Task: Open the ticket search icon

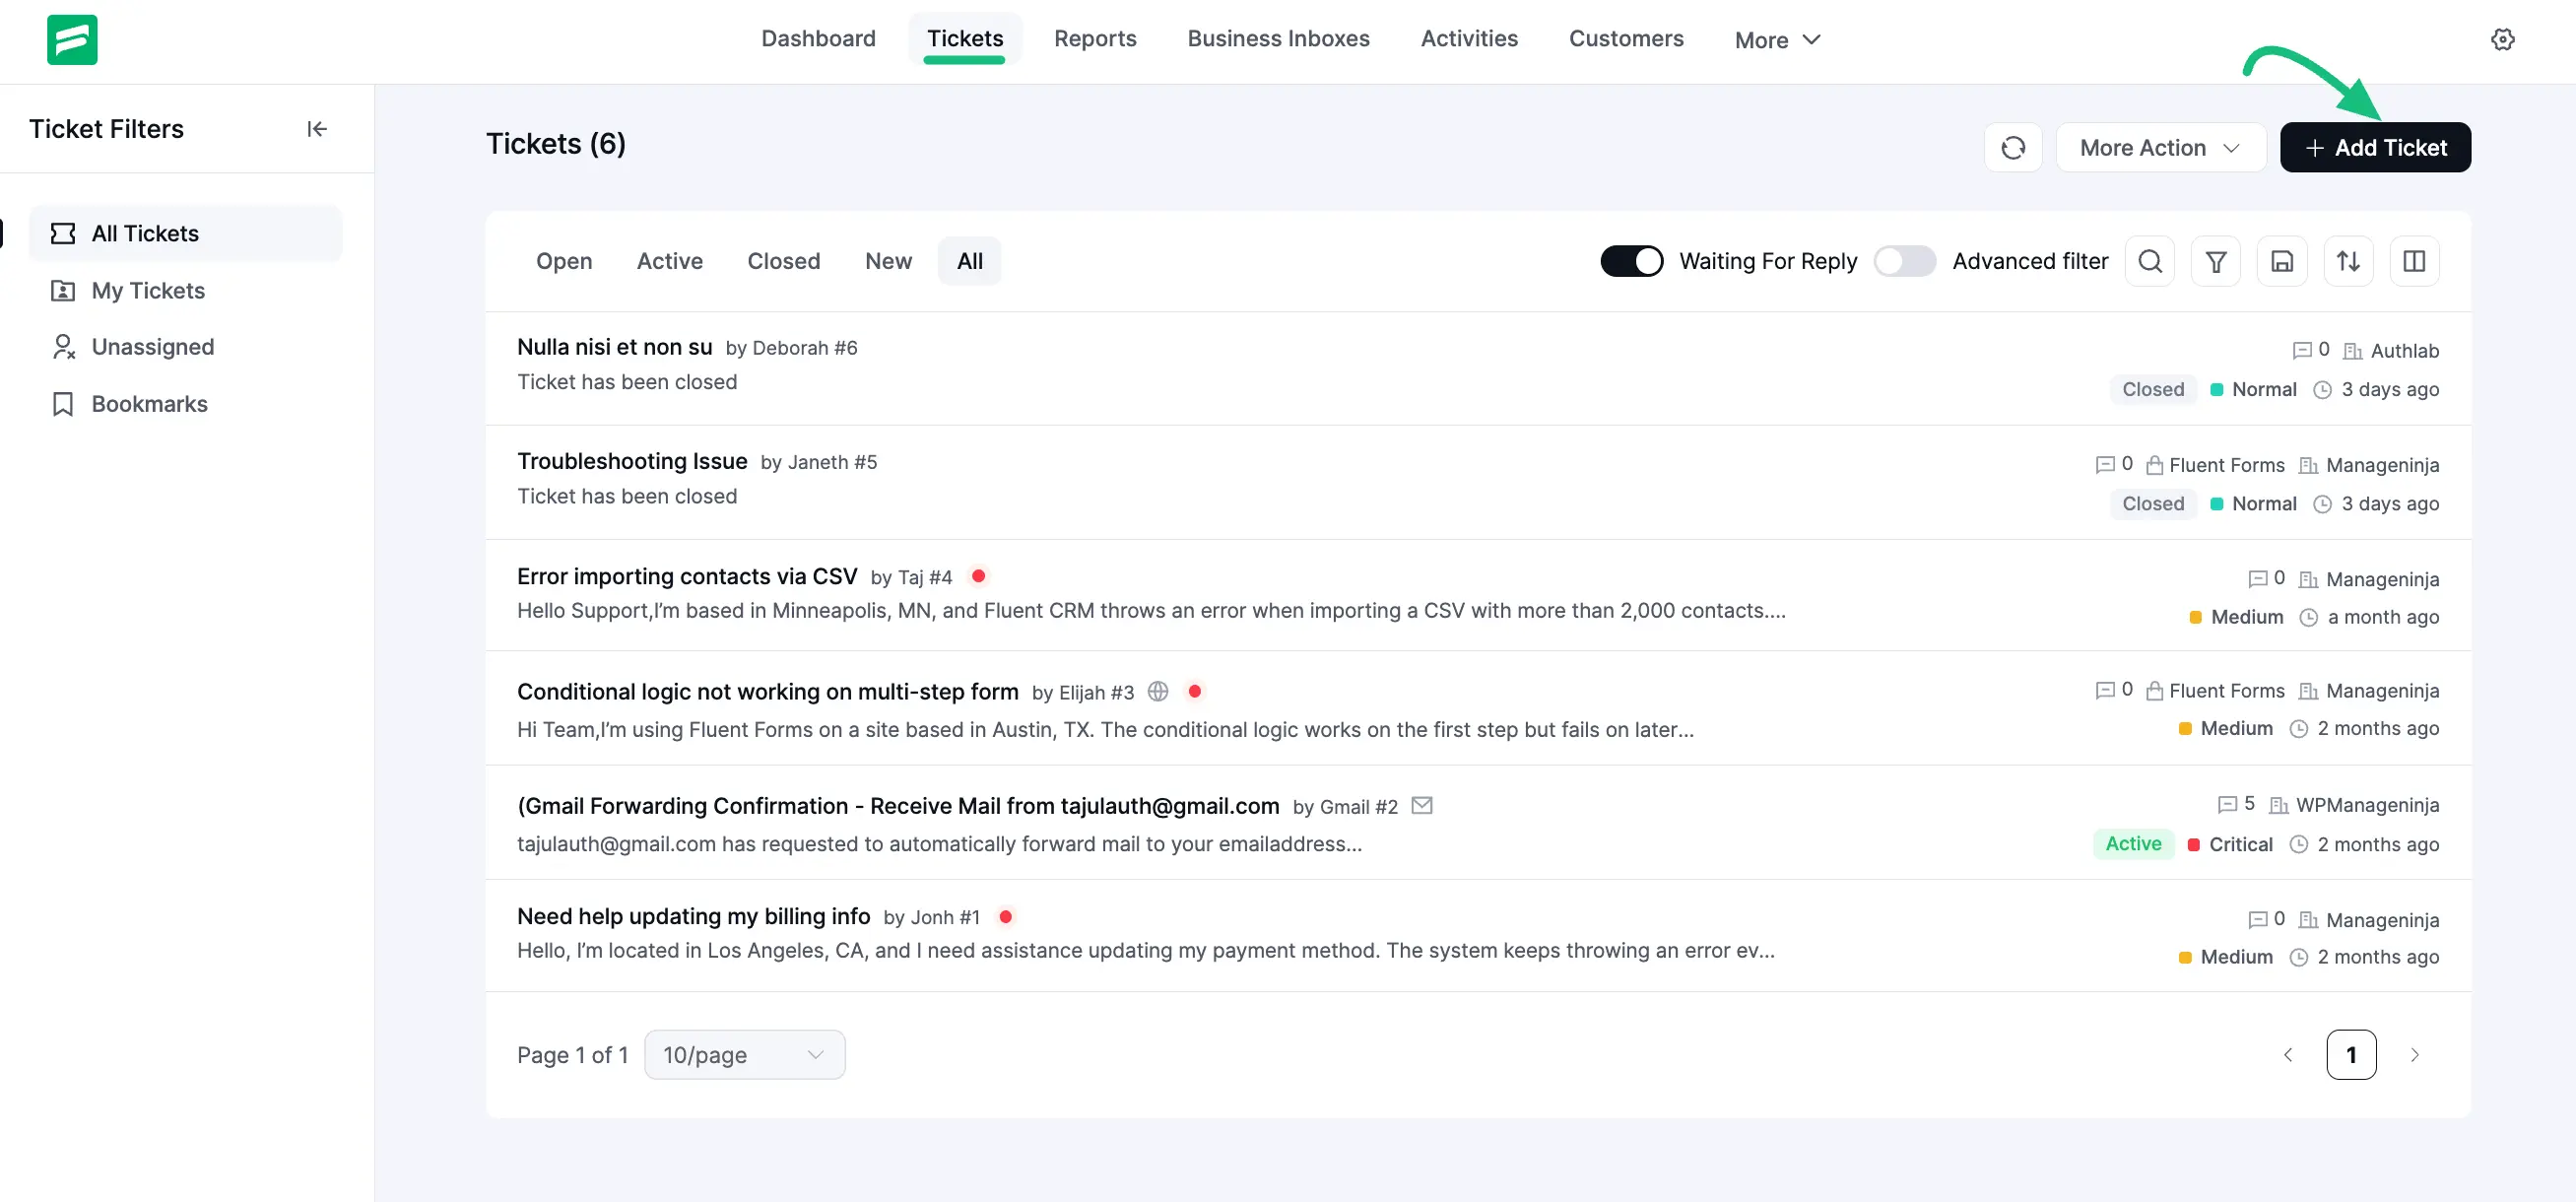Action: (2149, 261)
